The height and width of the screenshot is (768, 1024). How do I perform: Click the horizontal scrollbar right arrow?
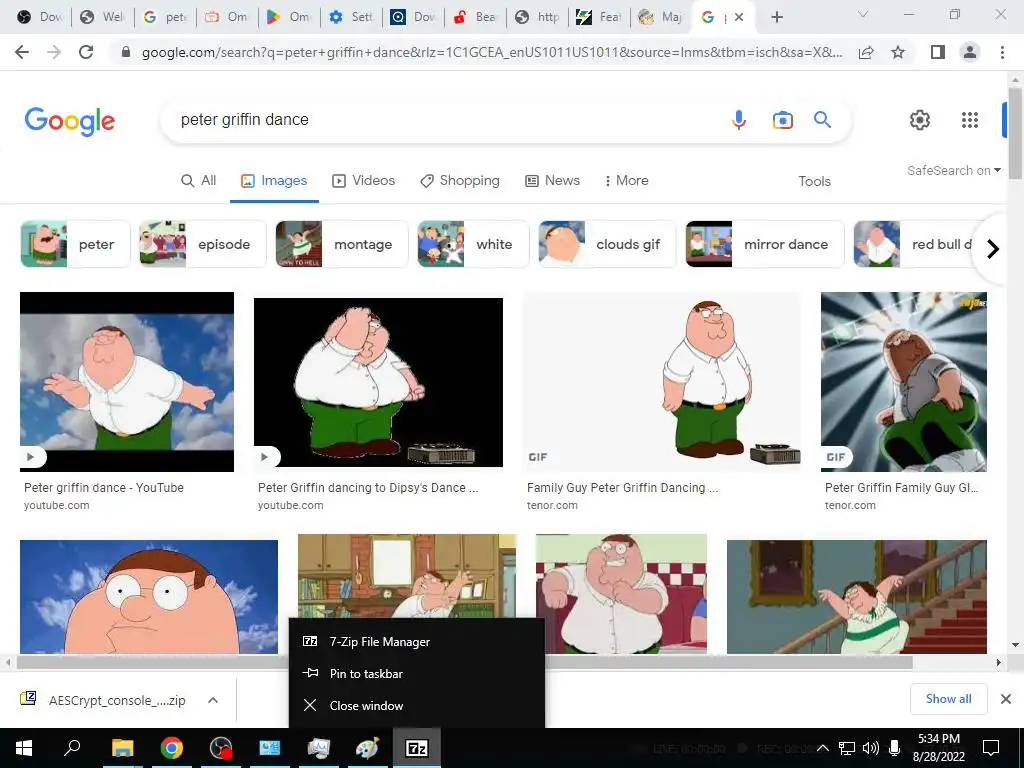998,663
